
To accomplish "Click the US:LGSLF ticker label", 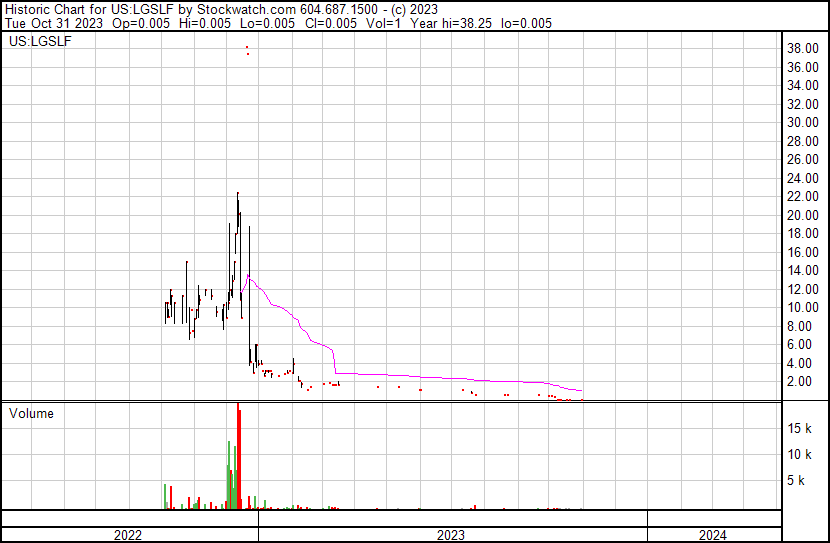I will click(x=40, y=42).
